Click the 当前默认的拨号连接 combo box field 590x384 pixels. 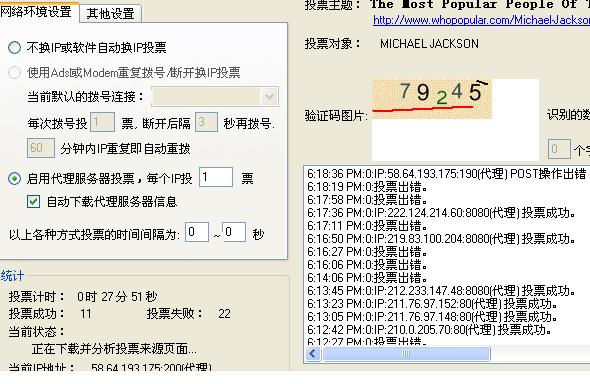pos(215,97)
